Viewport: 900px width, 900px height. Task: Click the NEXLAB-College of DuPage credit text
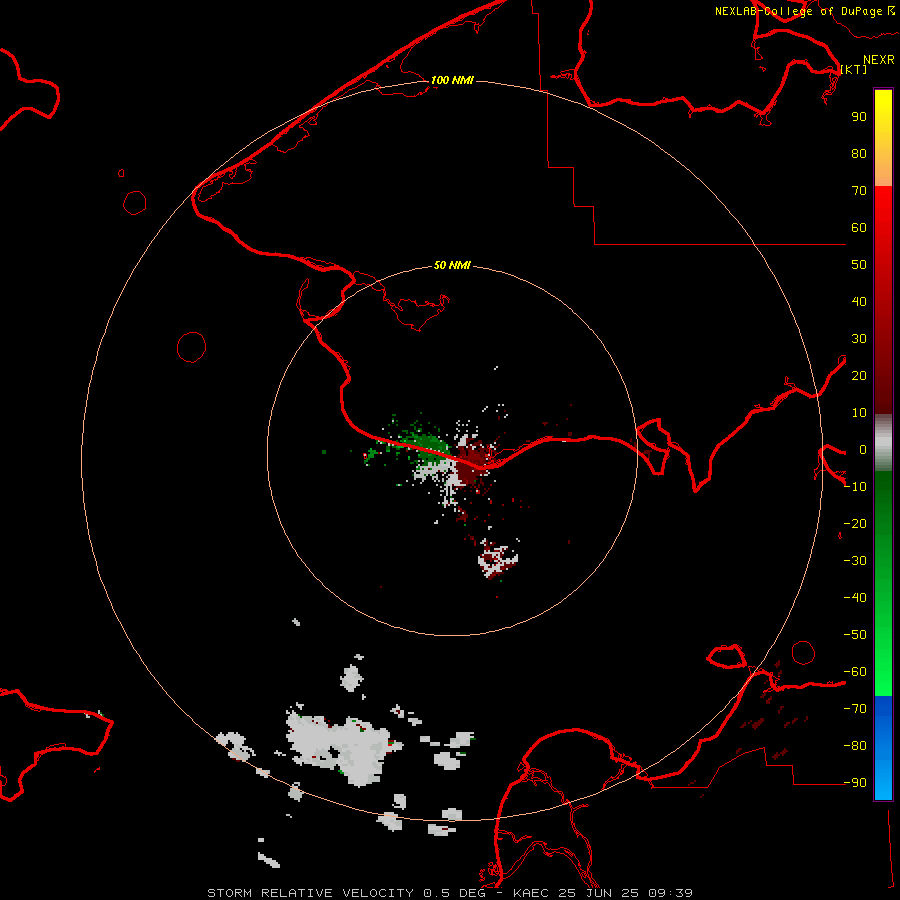pos(799,11)
